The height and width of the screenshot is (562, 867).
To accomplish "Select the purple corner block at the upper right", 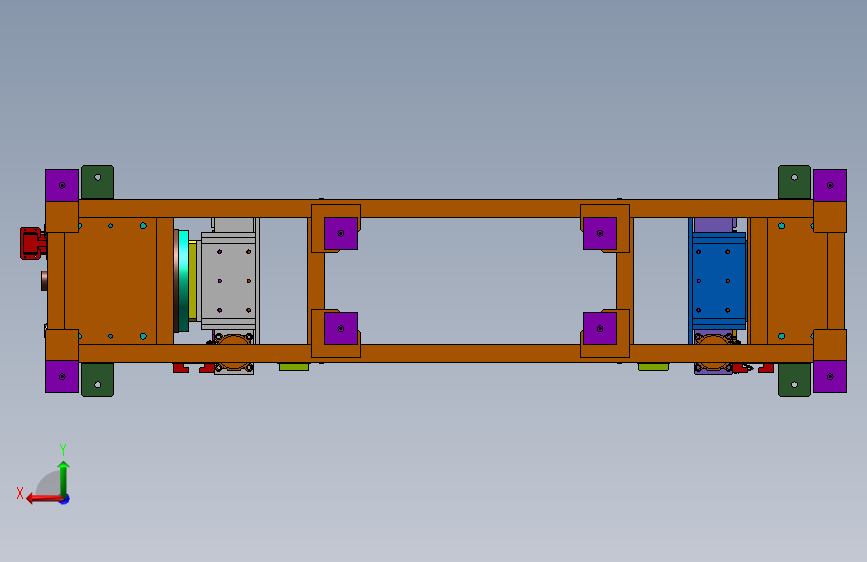I will (830, 185).
